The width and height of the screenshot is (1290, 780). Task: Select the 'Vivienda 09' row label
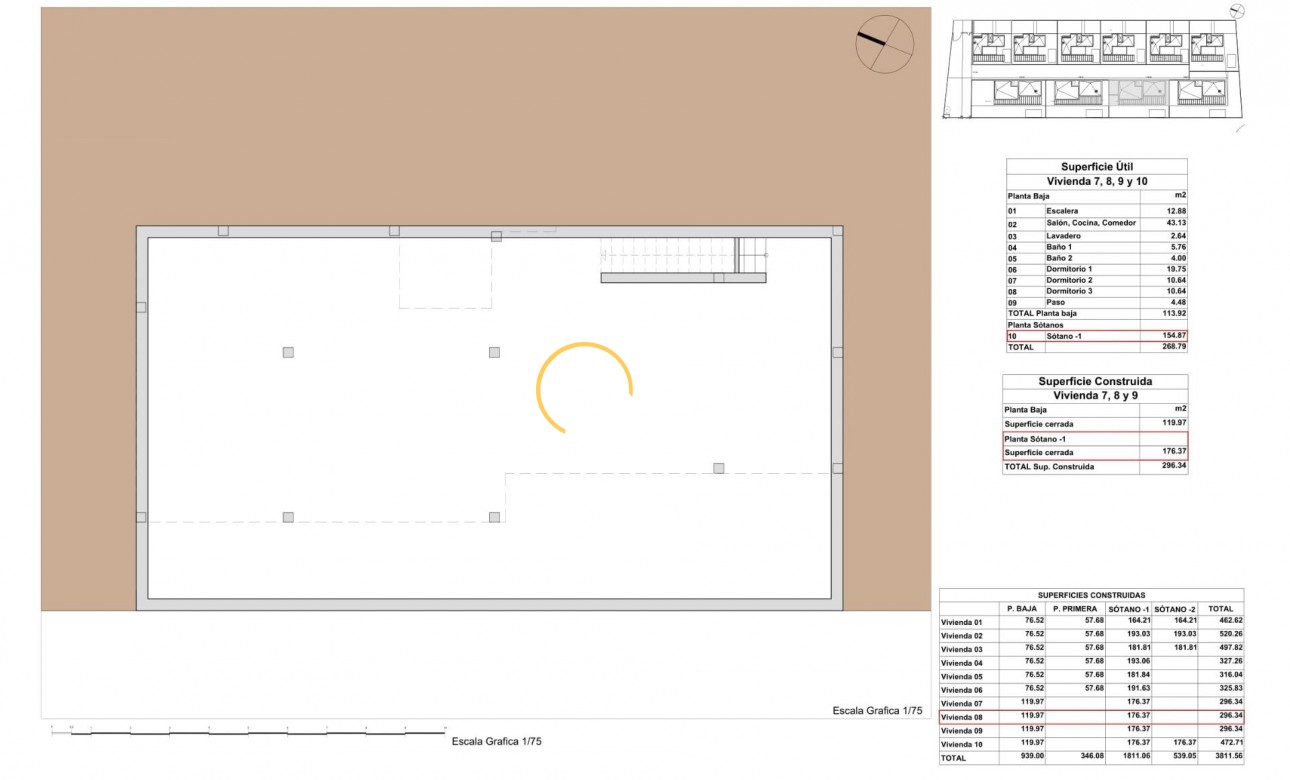point(962,731)
